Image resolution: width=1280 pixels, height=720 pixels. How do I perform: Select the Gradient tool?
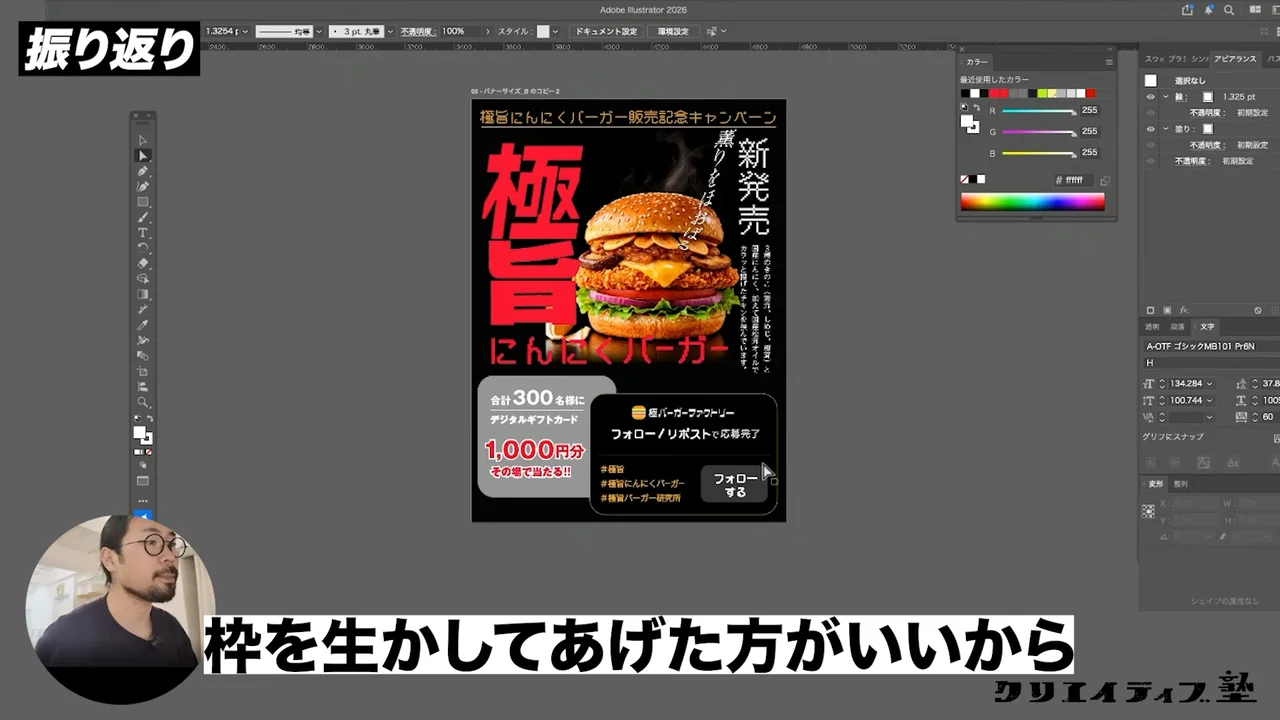tap(143, 294)
